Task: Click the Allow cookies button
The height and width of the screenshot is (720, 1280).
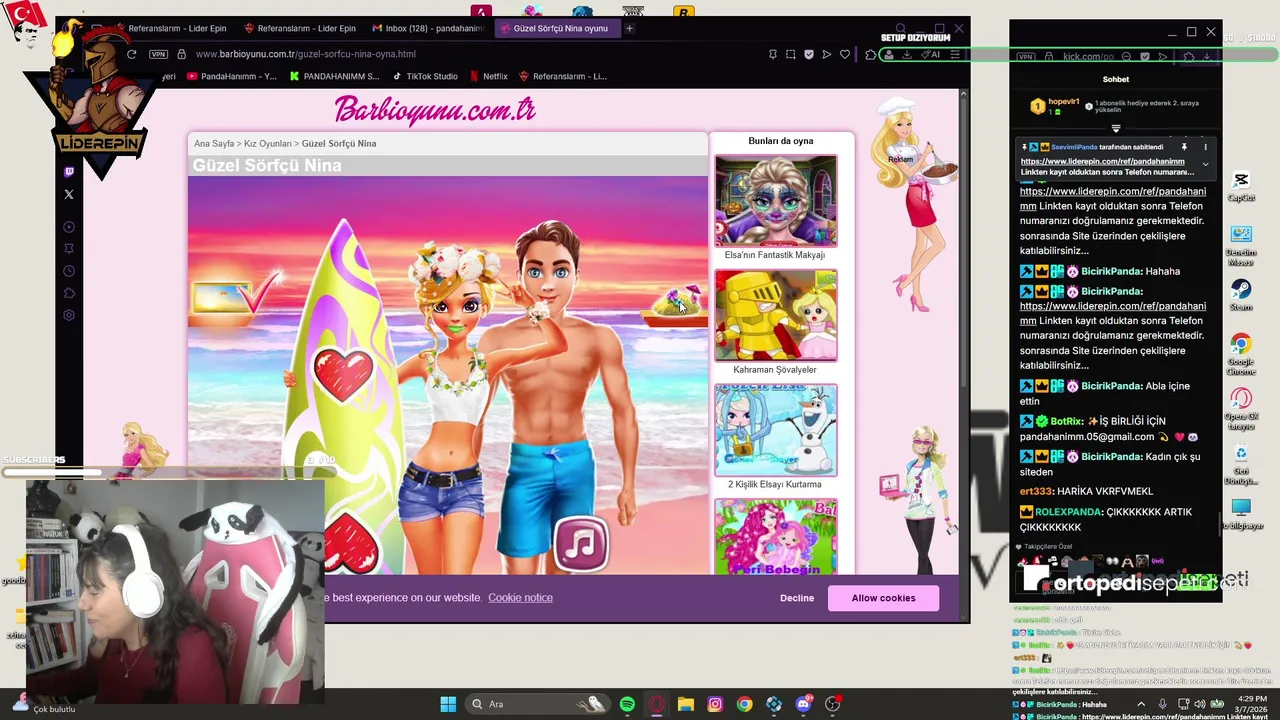Action: (x=883, y=598)
